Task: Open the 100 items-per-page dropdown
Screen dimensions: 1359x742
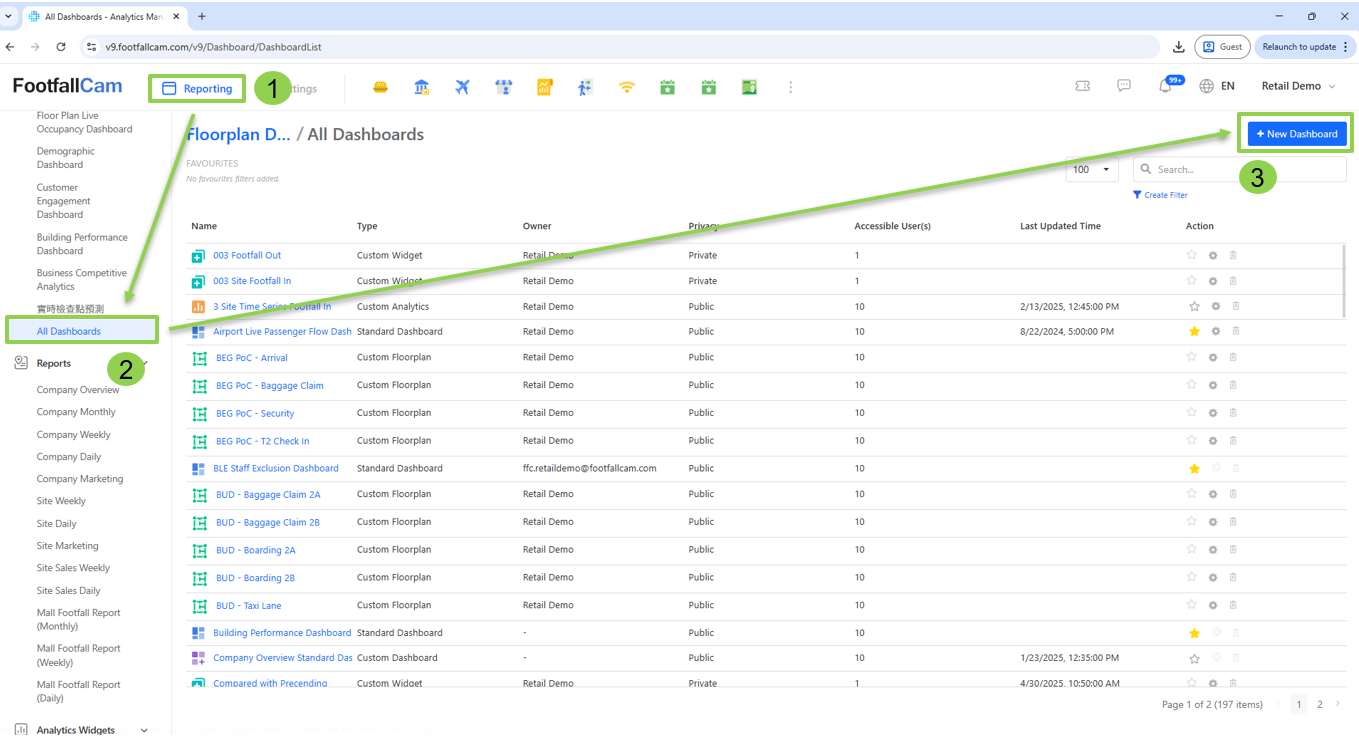Action: tap(1091, 170)
